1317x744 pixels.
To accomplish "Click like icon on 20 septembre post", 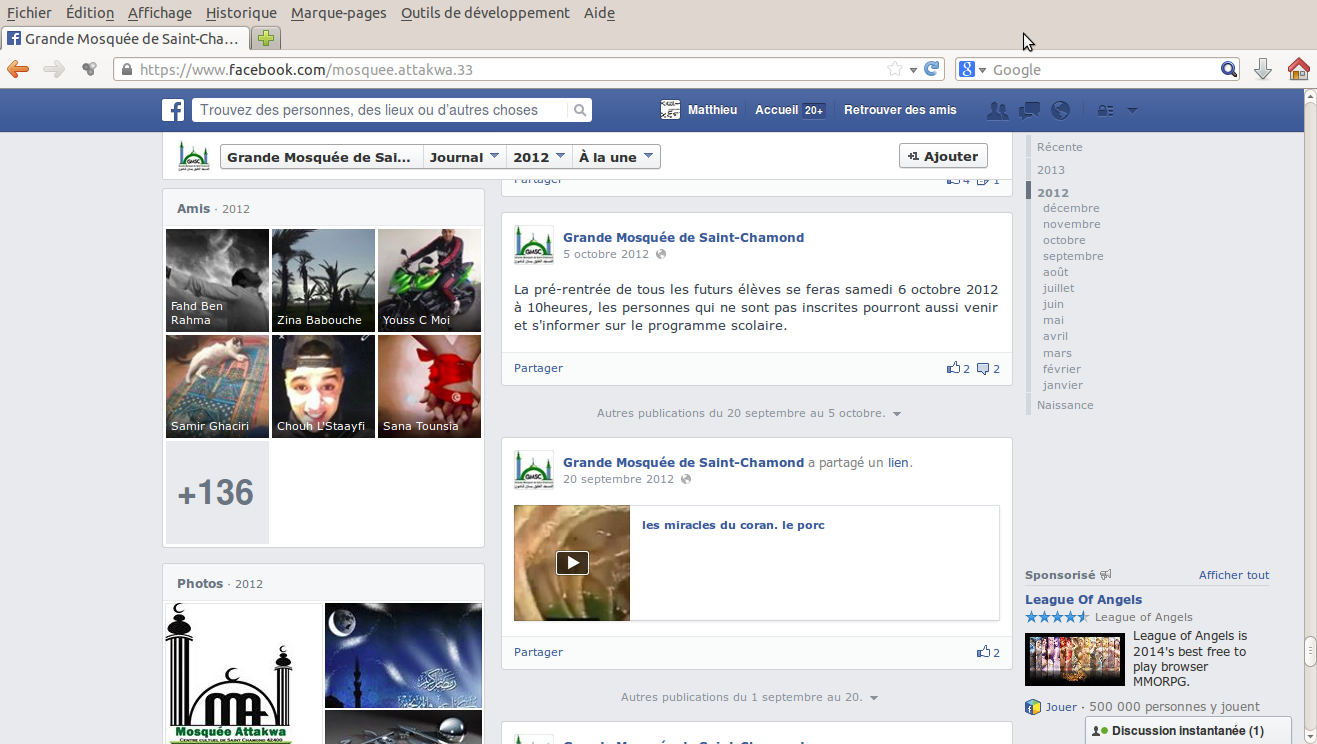I will click(x=983, y=652).
